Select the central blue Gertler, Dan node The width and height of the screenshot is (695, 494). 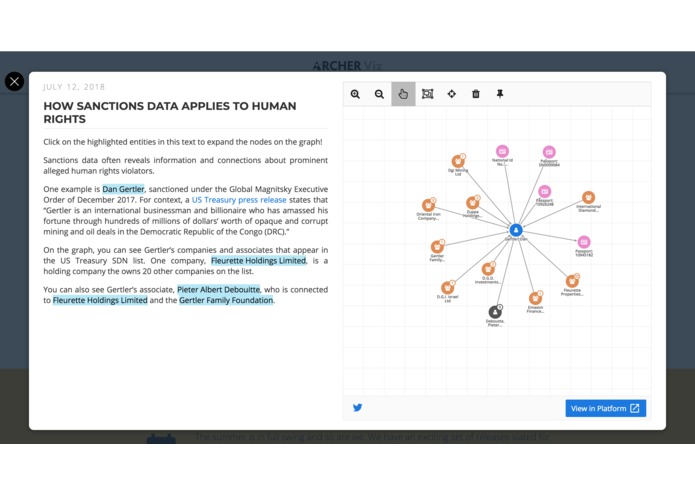[x=516, y=230]
